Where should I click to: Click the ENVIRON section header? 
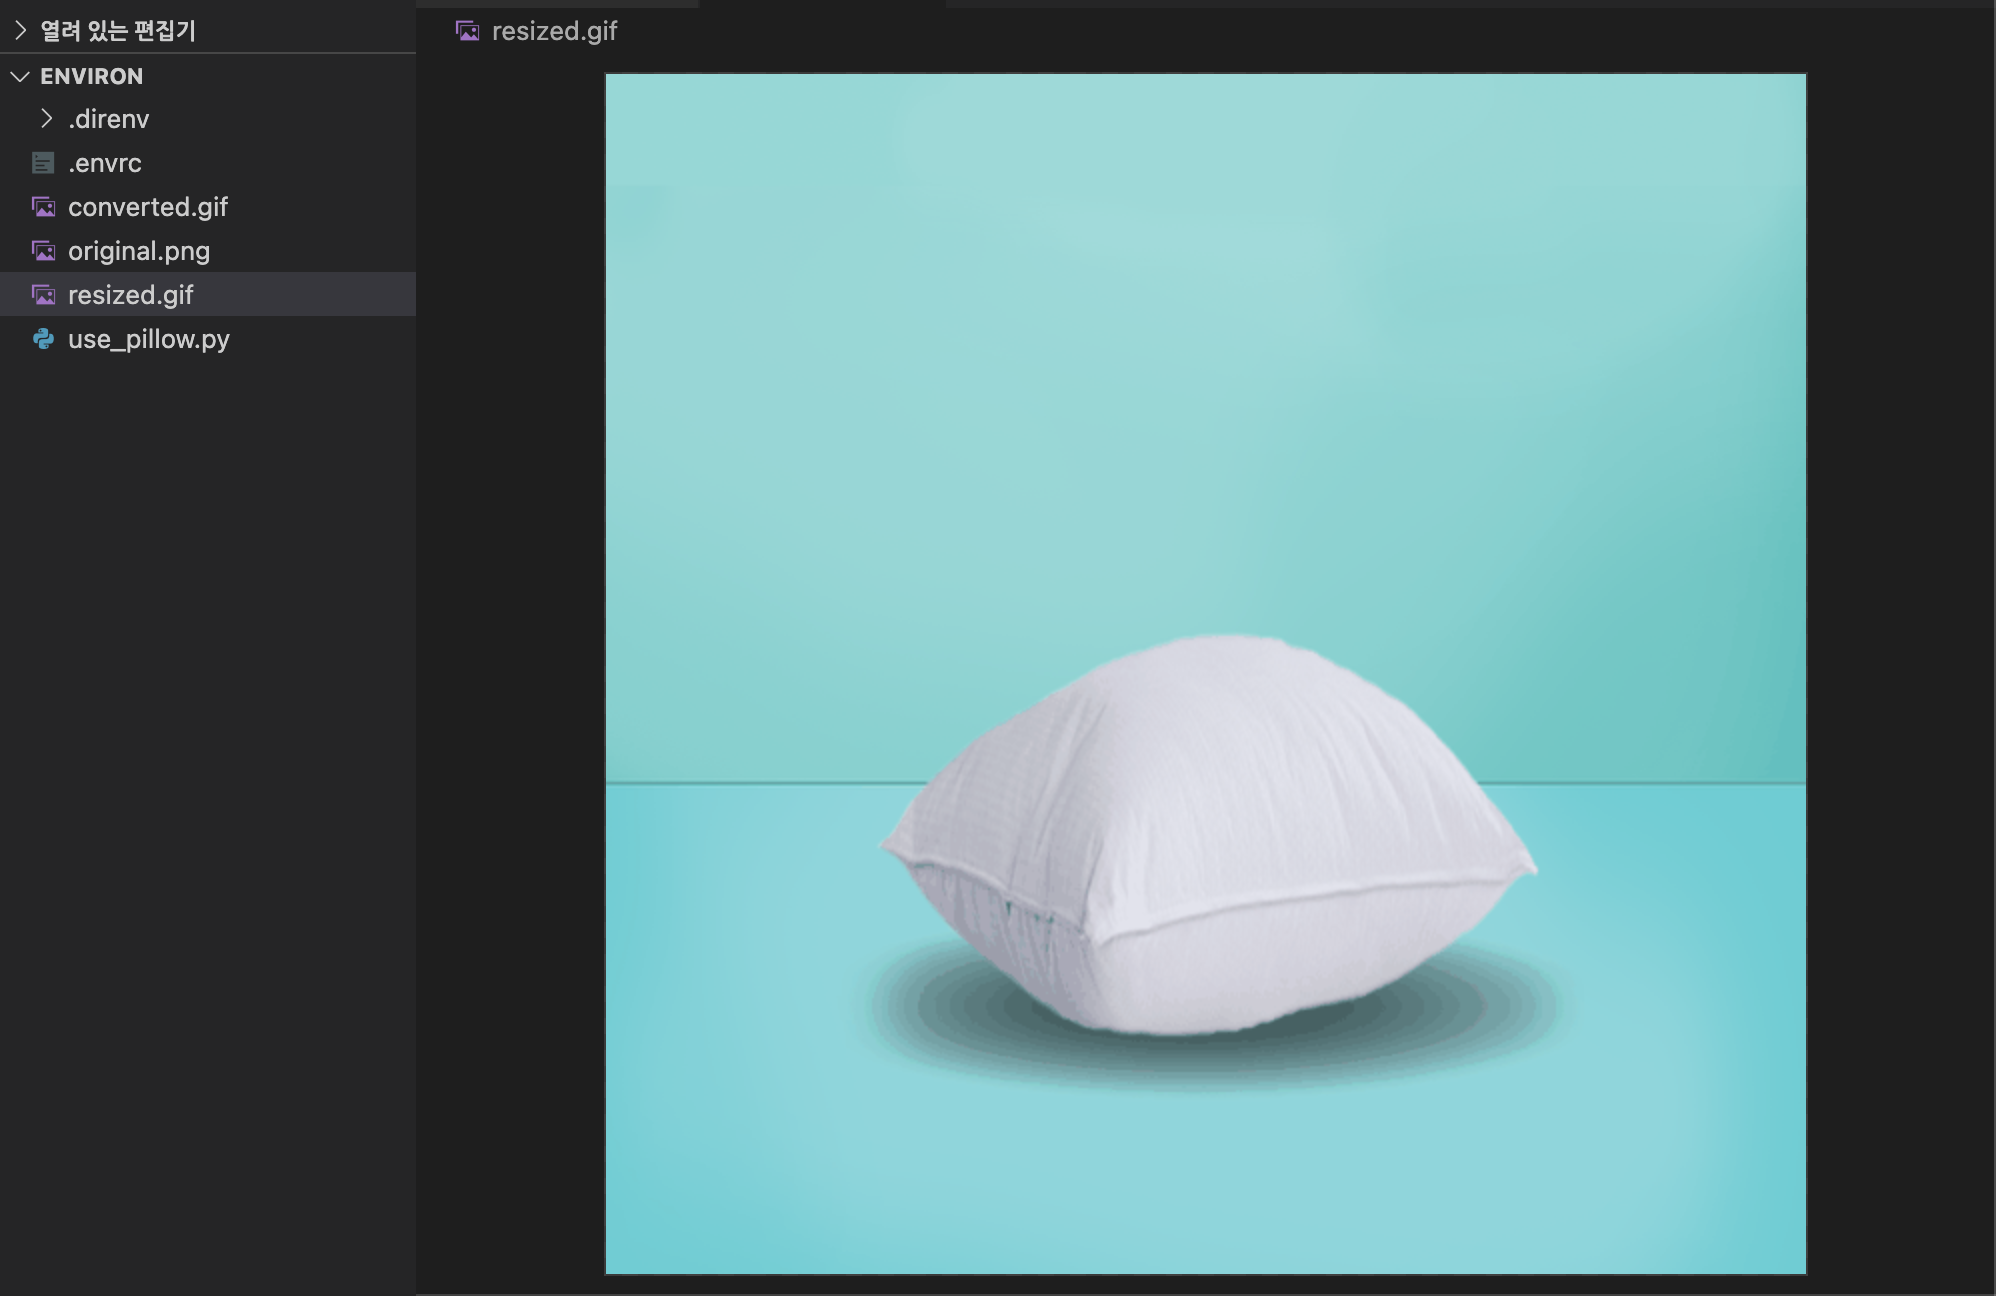coord(91,76)
